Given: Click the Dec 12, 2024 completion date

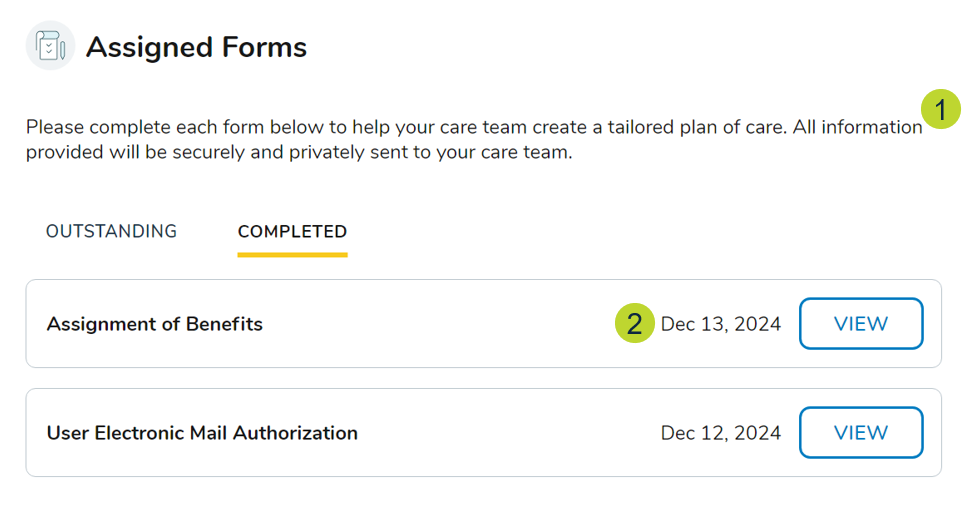Looking at the screenshot, I should (721, 433).
